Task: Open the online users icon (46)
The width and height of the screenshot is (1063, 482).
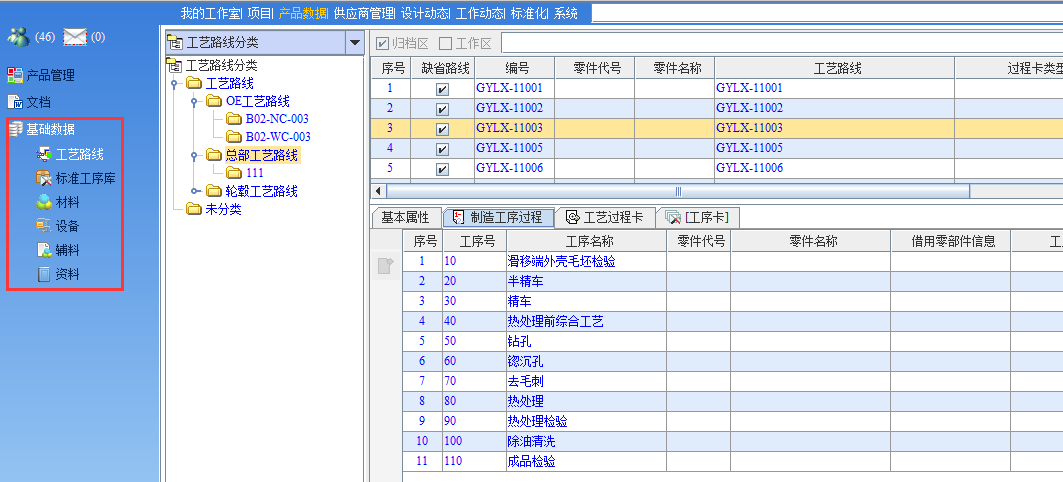Action: 18,37
